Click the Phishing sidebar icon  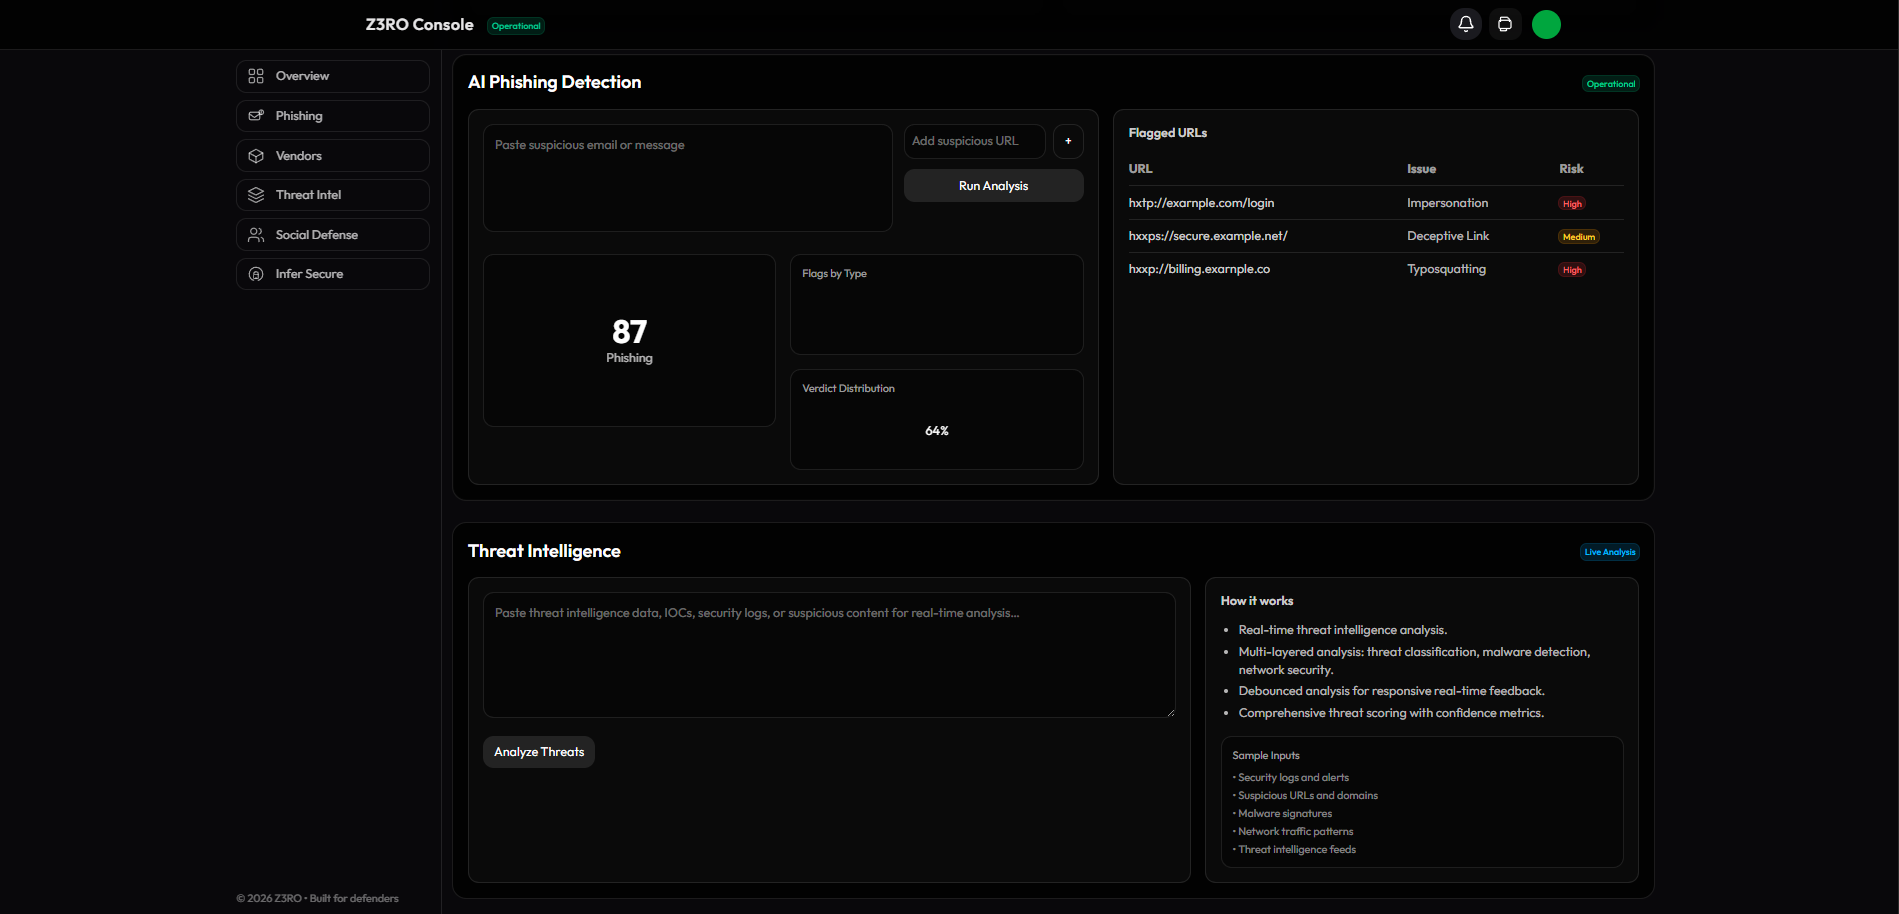[x=256, y=116]
